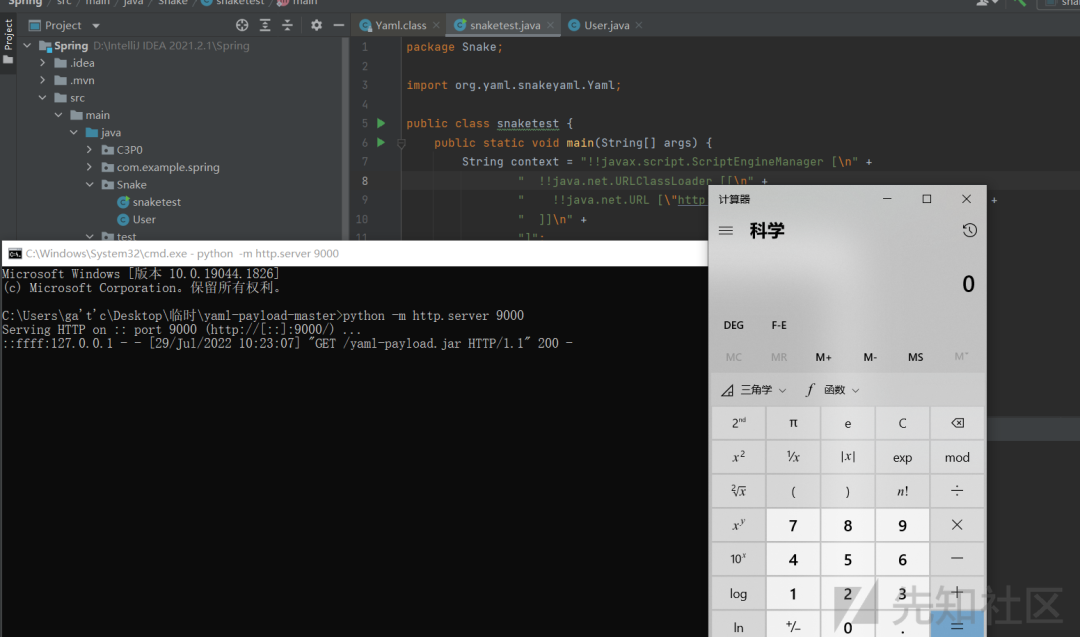The width and height of the screenshot is (1080, 637).
Task: Click the calculator minus key
Action: click(x=957, y=558)
